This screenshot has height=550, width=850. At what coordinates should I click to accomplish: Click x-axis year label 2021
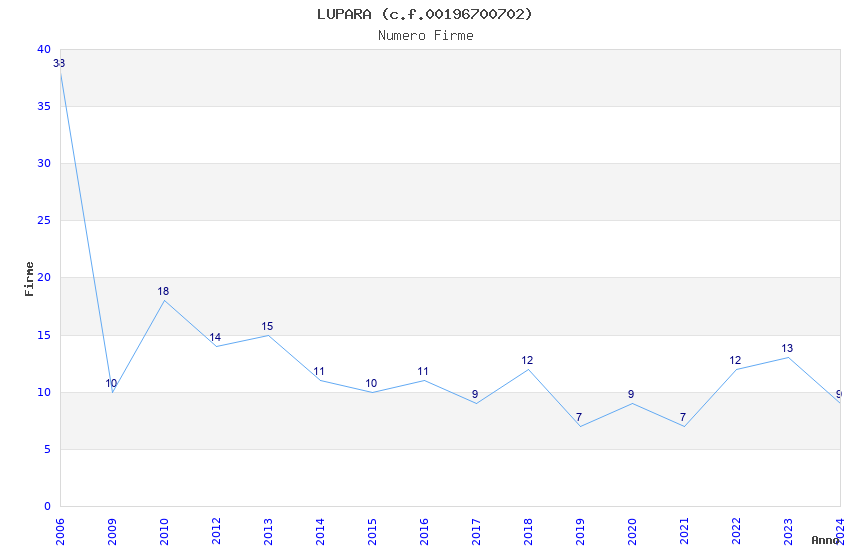(x=684, y=532)
